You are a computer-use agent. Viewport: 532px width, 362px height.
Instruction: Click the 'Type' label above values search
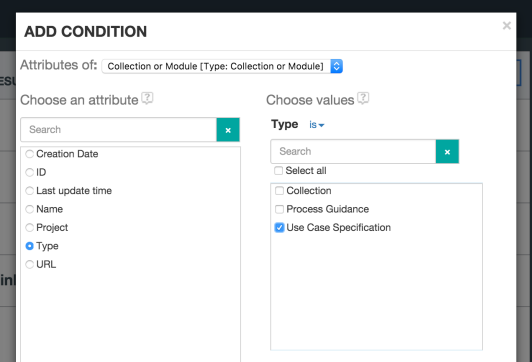pyautogui.click(x=284, y=124)
